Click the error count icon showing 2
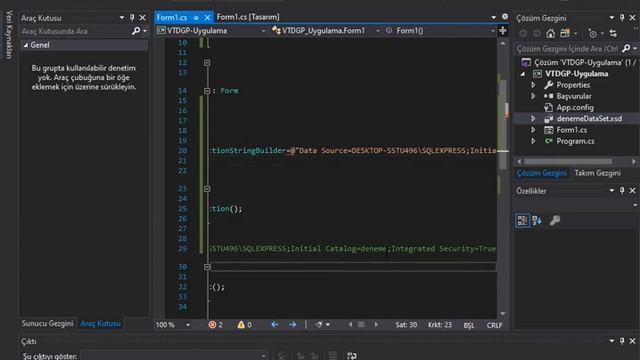 [x=212, y=325]
